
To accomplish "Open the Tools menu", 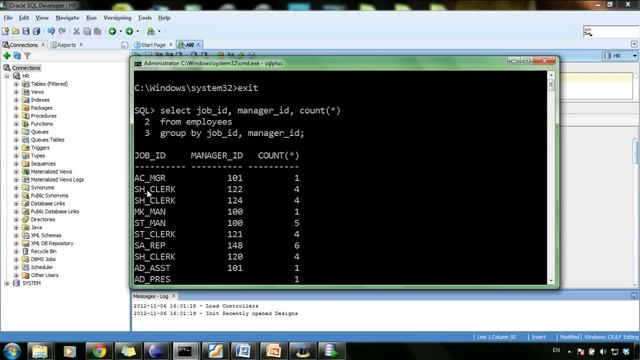I will (x=144, y=18).
